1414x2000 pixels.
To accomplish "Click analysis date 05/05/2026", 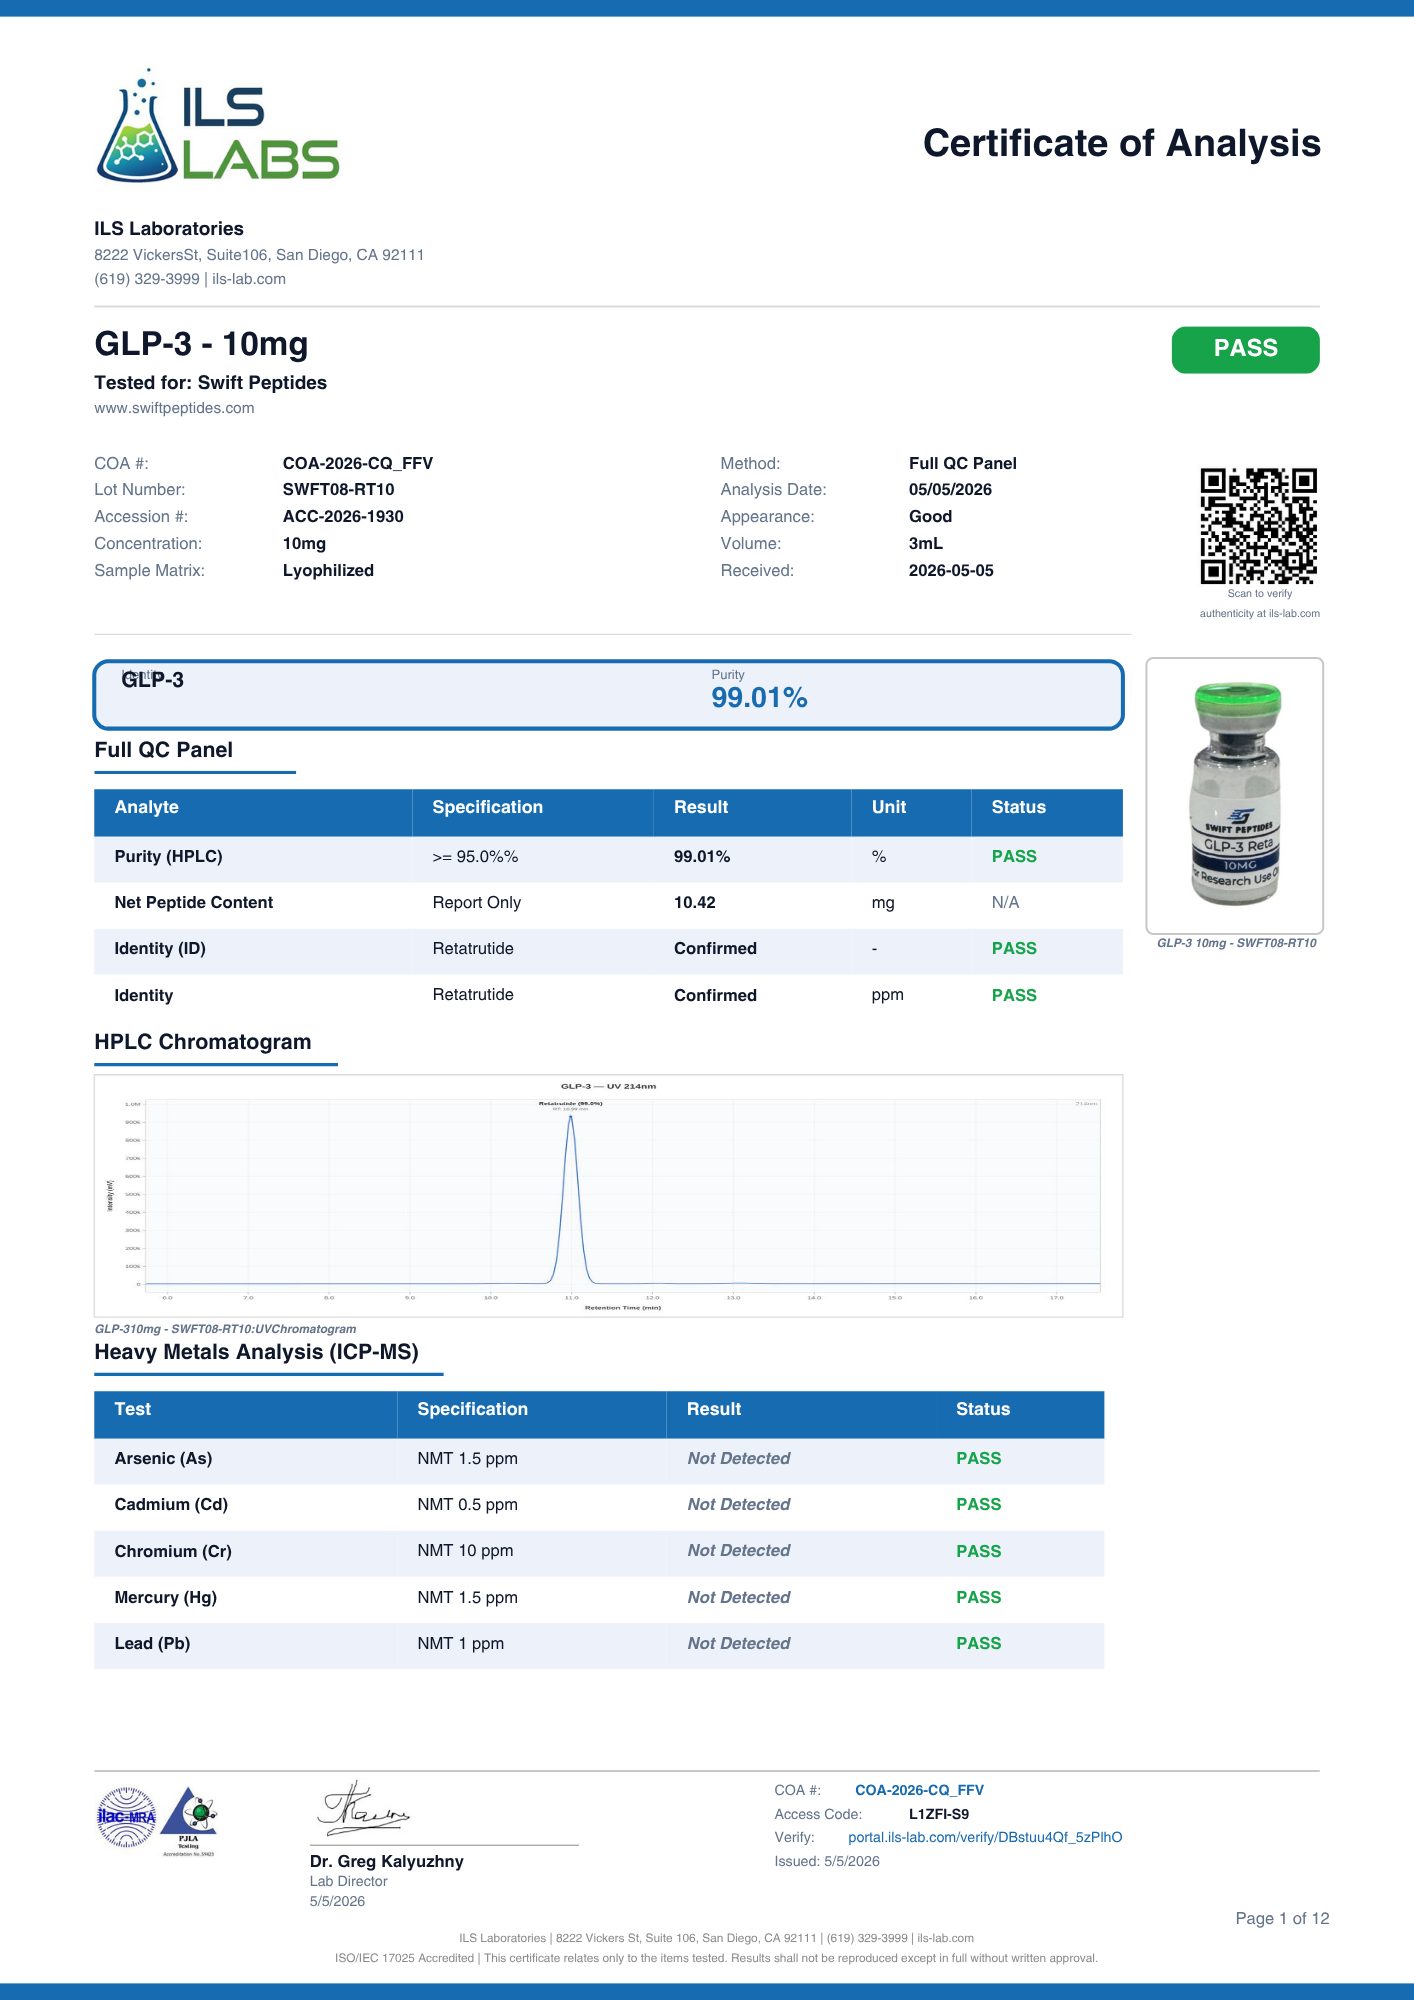I will (950, 489).
